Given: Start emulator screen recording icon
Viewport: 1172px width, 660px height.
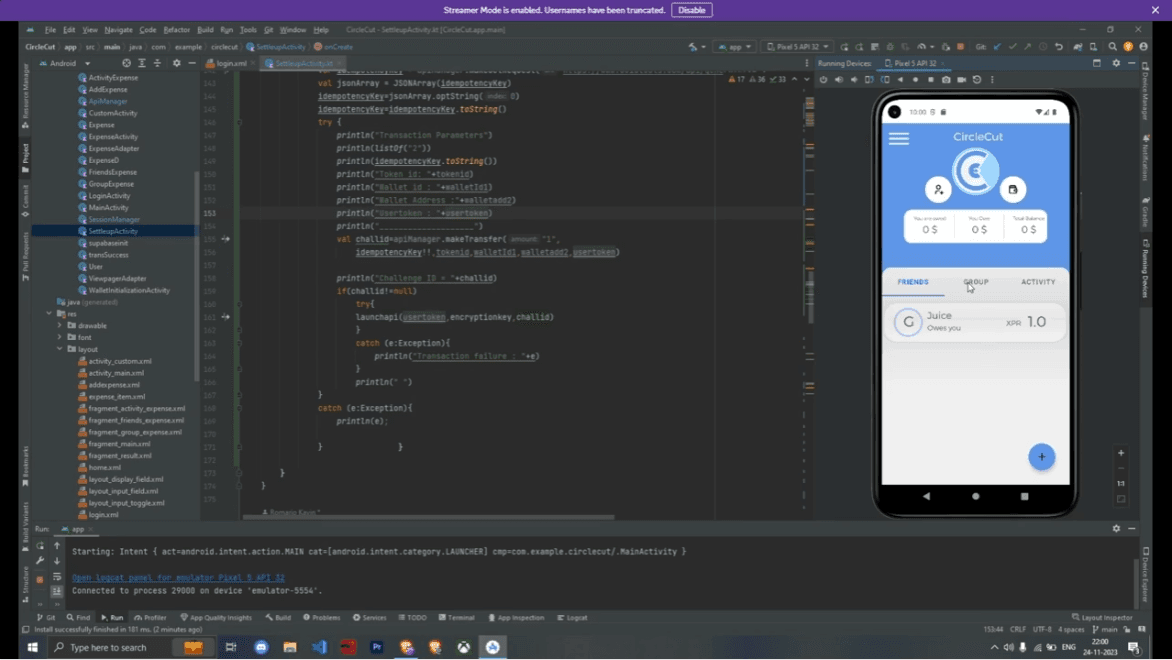Looking at the screenshot, I should tap(961, 80).
